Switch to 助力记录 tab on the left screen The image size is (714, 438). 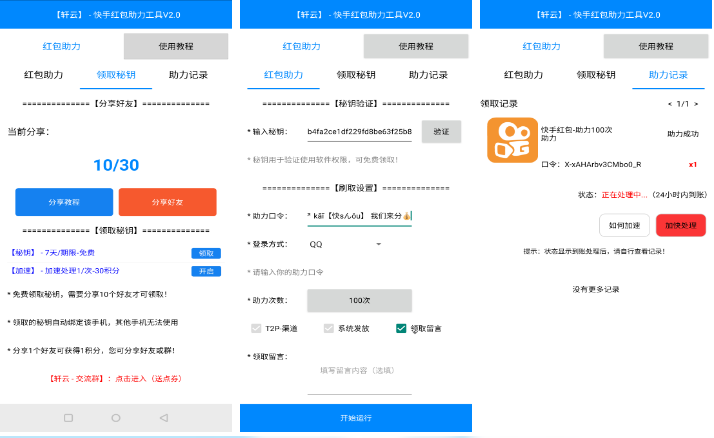[x=188, y=75]
